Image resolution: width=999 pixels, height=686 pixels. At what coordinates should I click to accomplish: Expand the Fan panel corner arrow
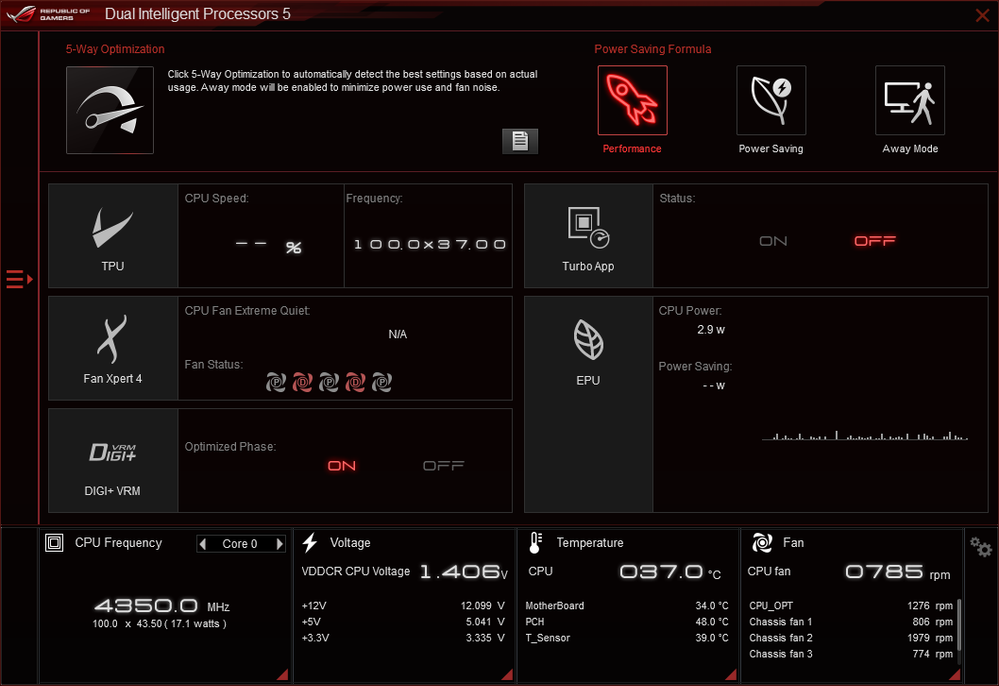click(x=954, y=674)
